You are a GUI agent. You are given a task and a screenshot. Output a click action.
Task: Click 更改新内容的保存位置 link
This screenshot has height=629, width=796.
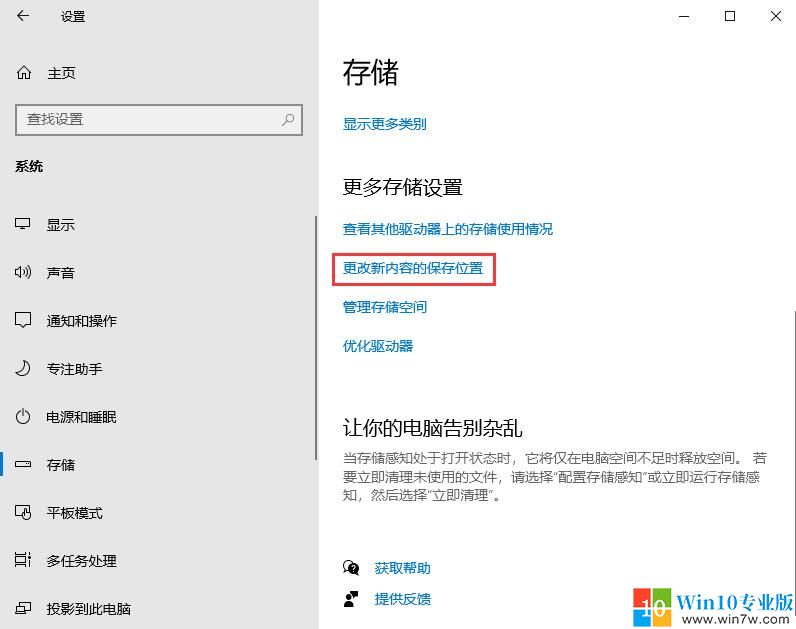point(413,268)
